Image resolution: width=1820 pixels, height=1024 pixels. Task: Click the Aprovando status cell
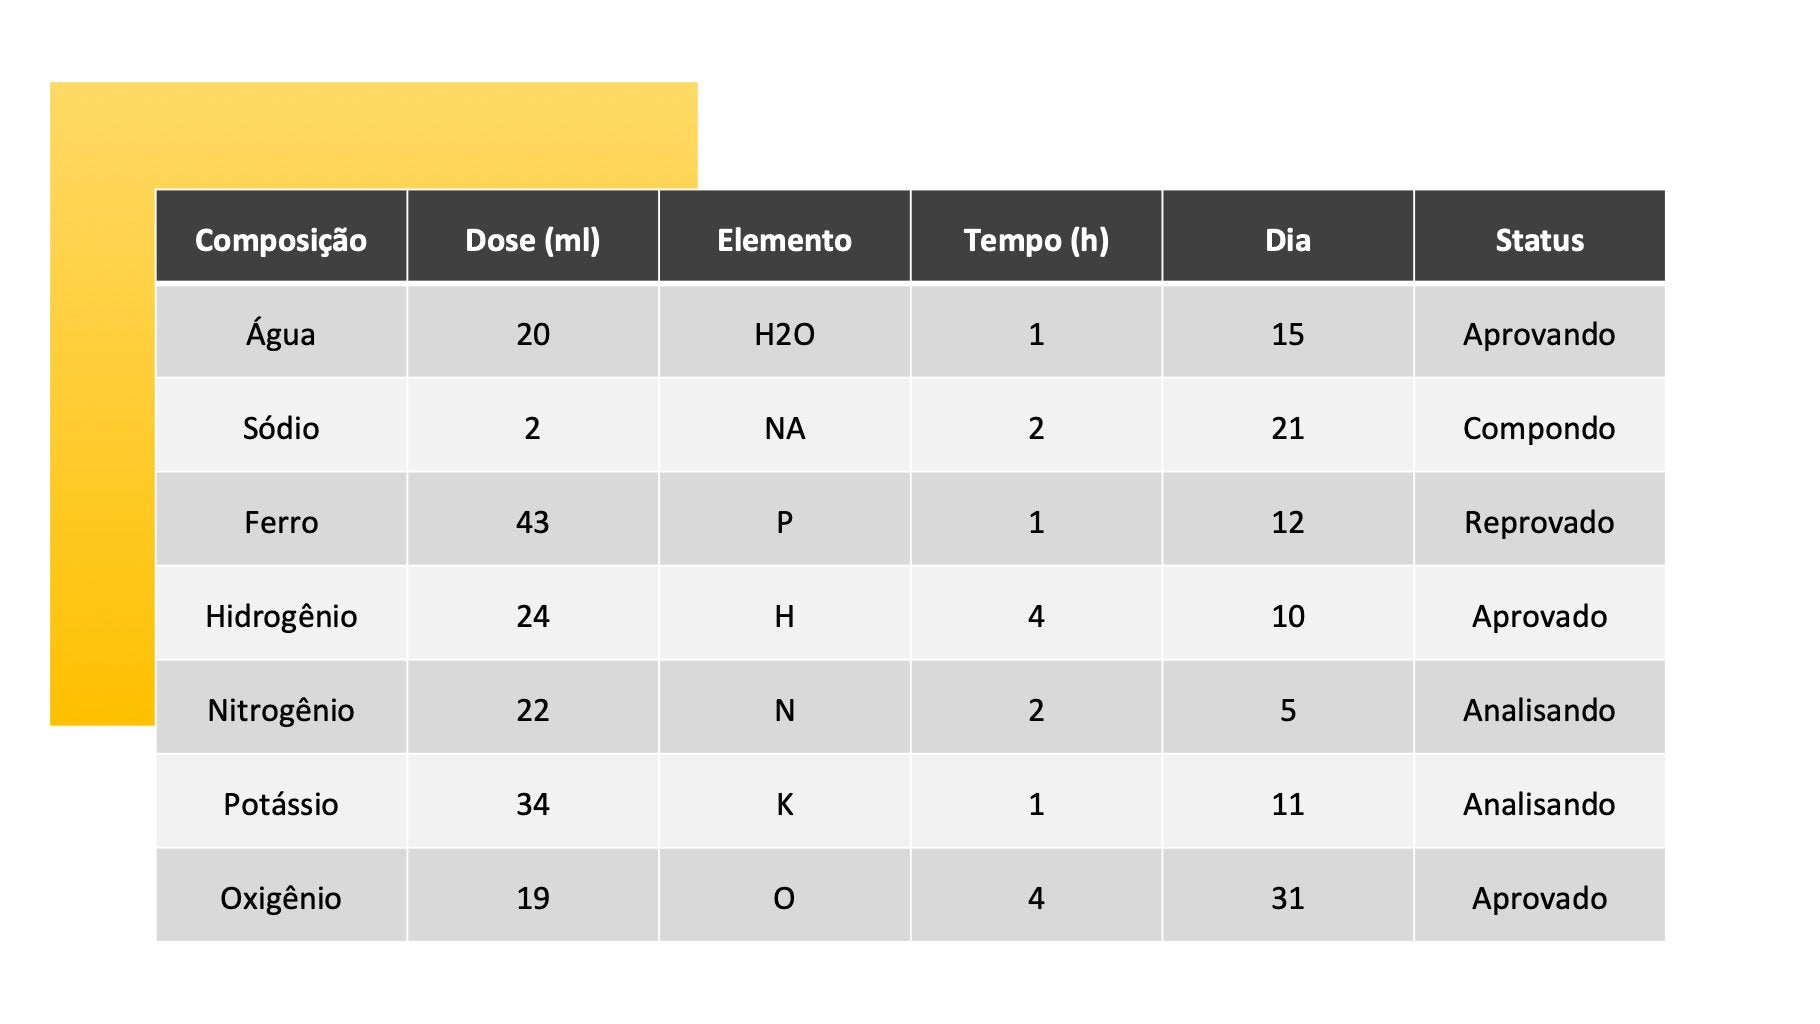click(1539, 334)
